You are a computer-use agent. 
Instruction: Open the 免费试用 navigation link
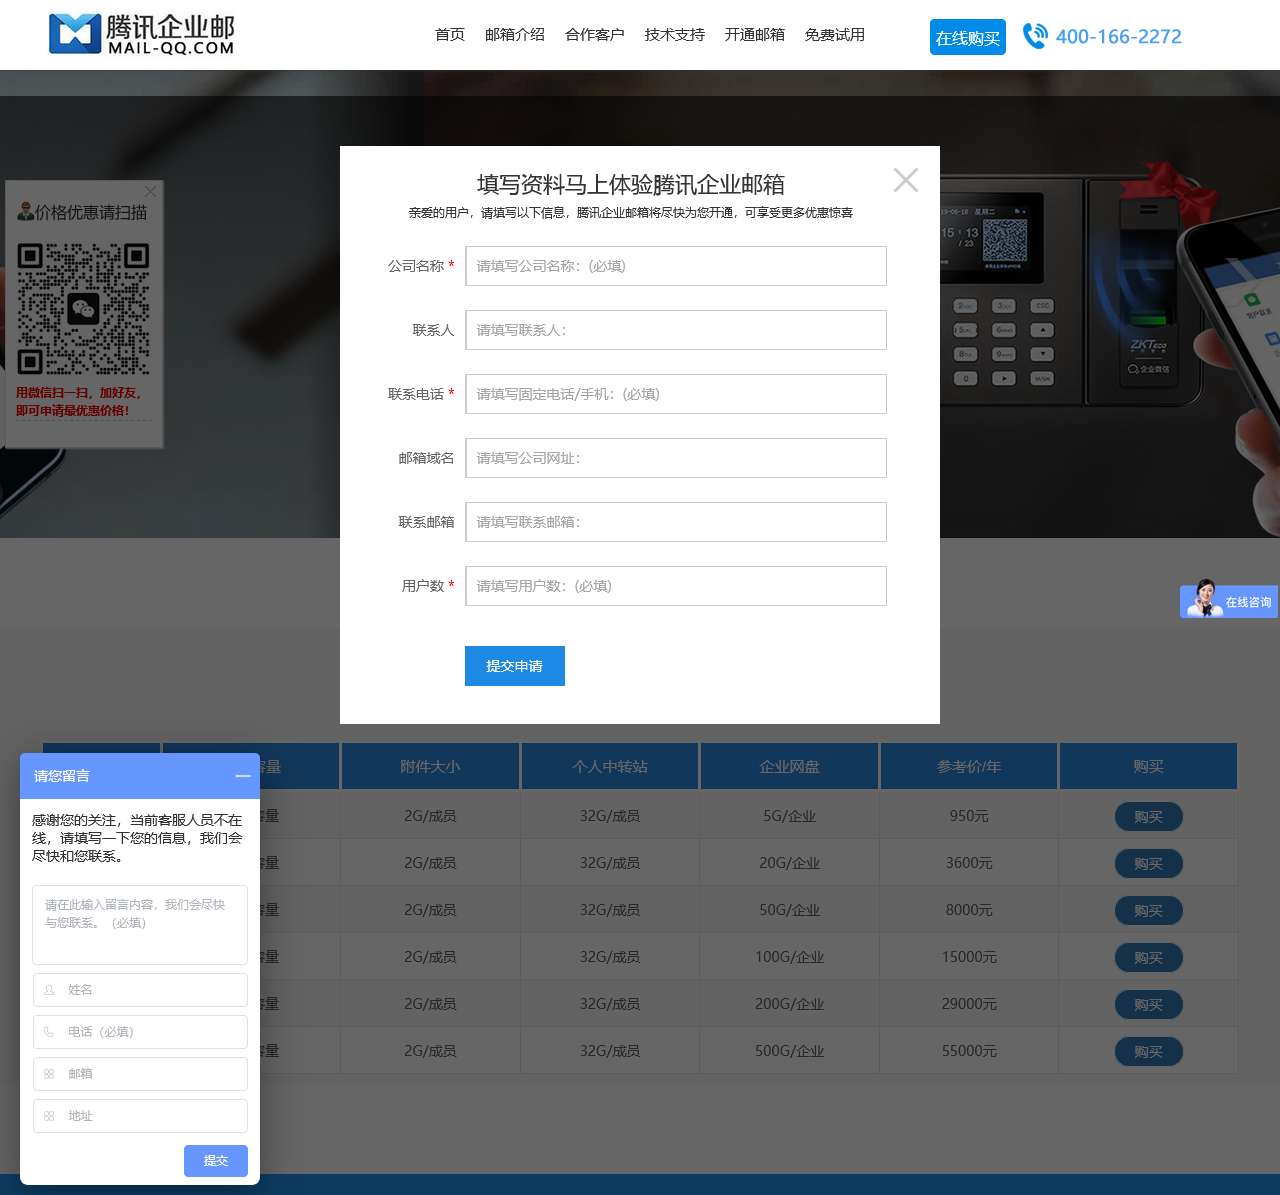coord(835,35)
